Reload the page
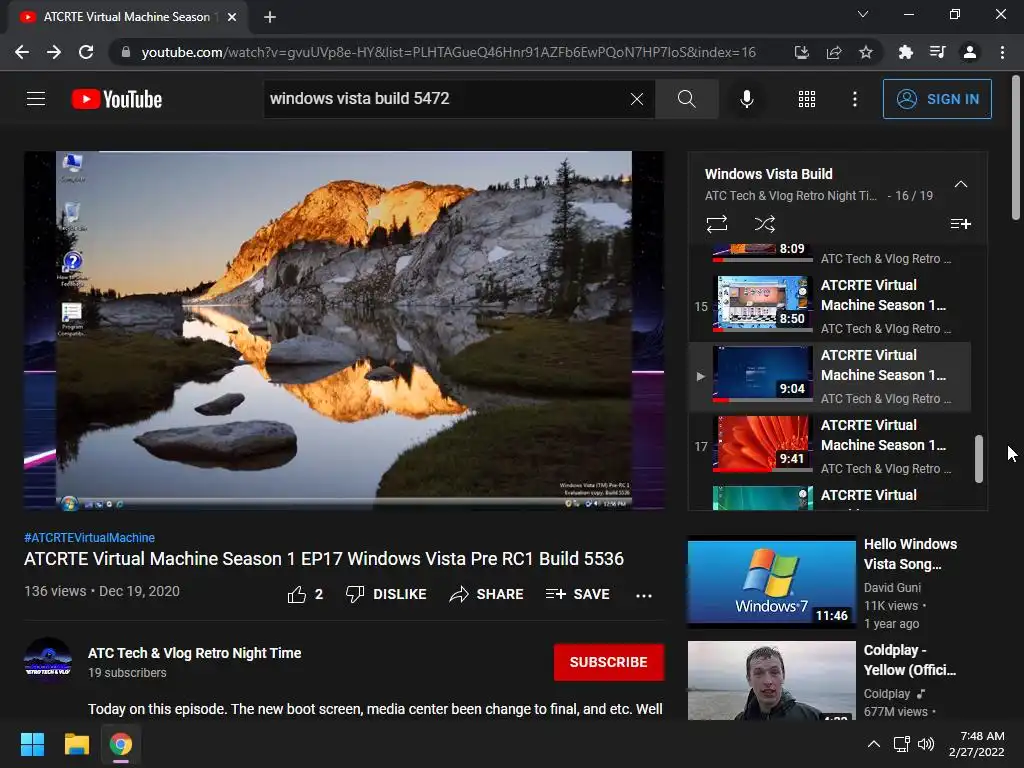The width and height of the screenshot is (1024, 768). 86,52
